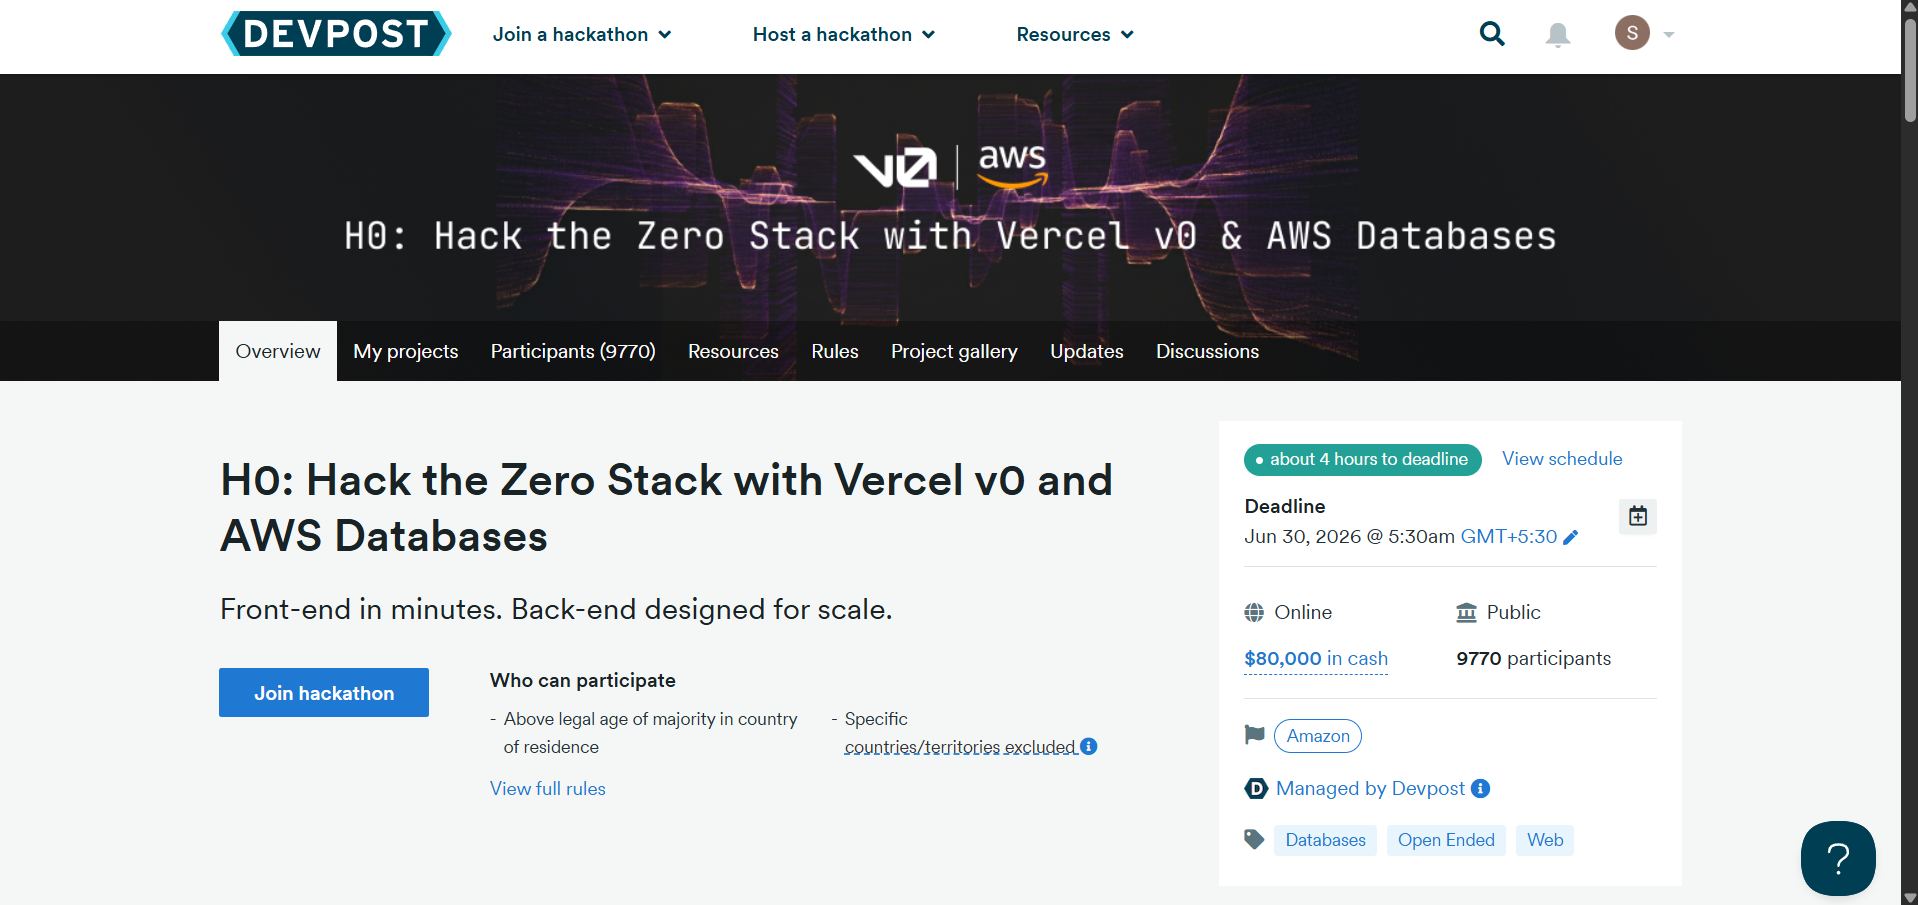This screenshot has height=905, width=1918.
Task: Click the 9770 participants count
Action: click(1533, 658)
